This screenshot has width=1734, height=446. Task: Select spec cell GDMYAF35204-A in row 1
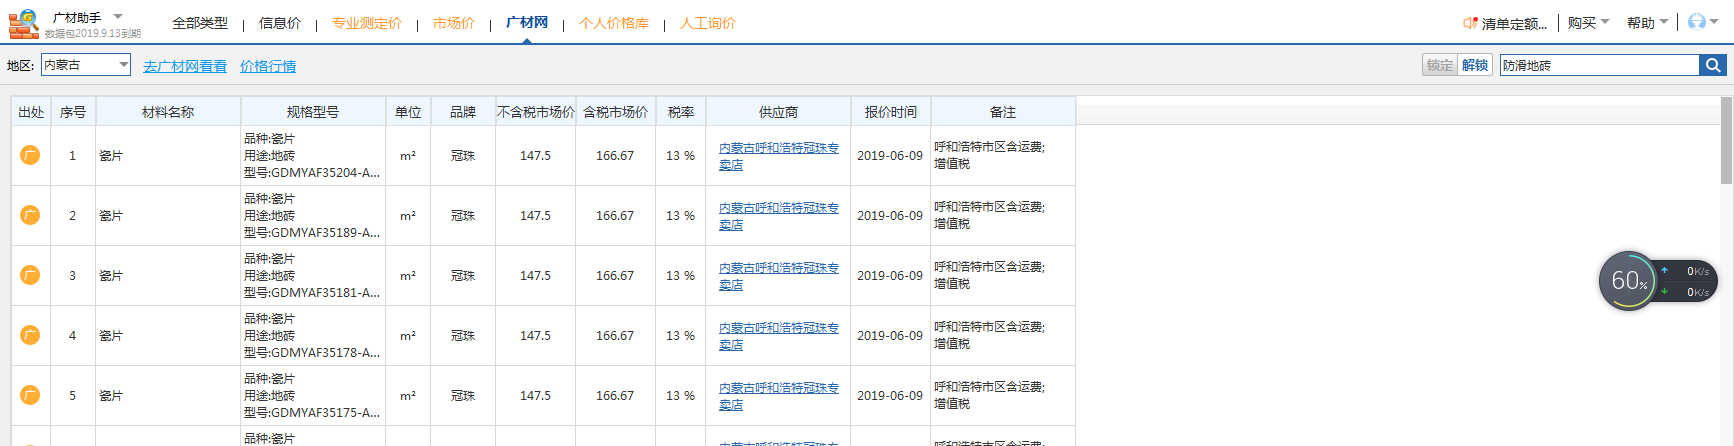(x=313, y=155)
